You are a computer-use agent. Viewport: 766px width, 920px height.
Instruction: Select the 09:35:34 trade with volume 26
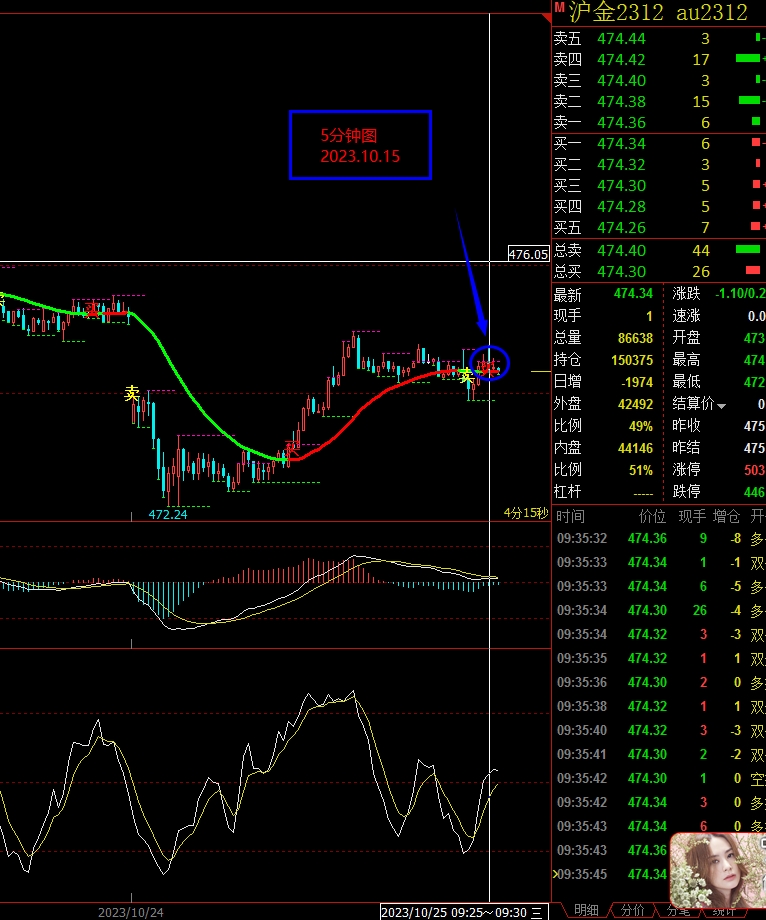(659, 611)
